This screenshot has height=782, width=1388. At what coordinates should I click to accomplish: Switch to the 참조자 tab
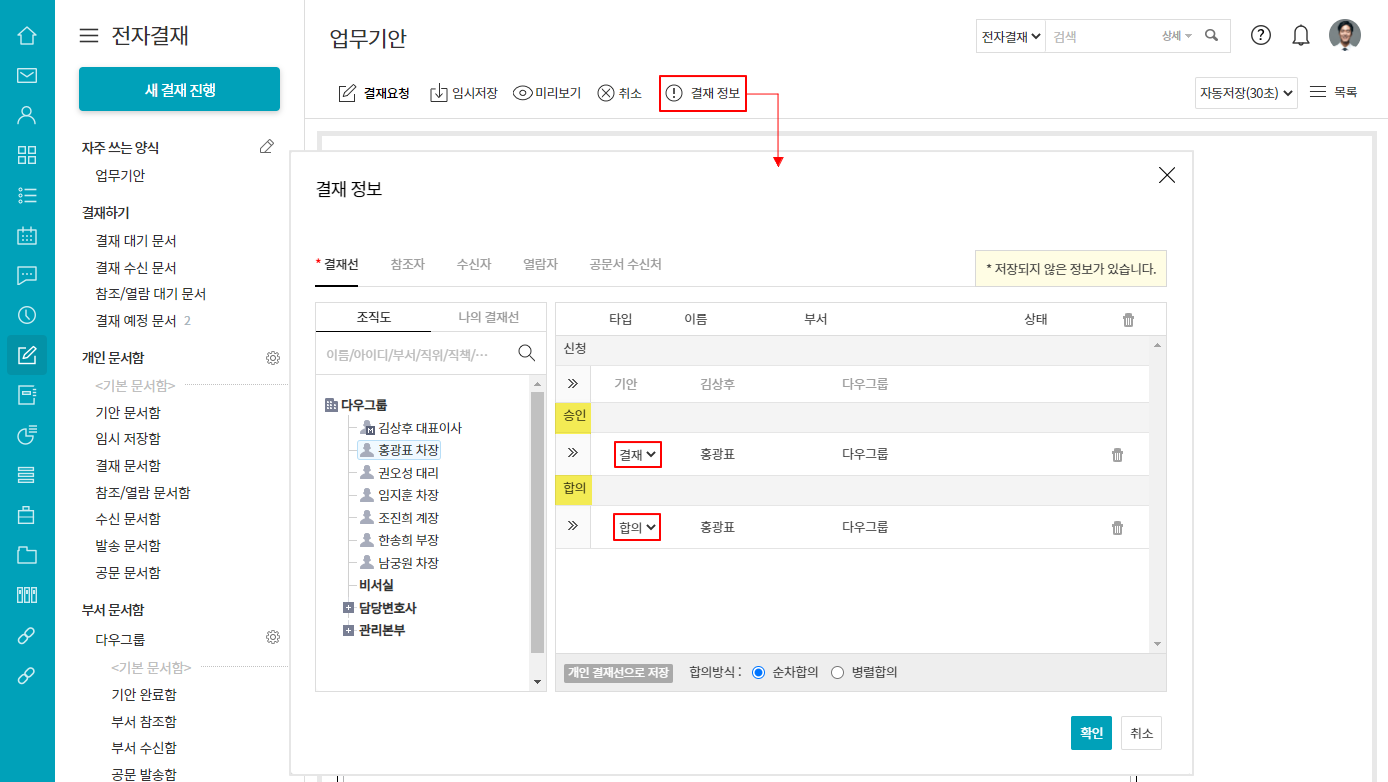407,265
